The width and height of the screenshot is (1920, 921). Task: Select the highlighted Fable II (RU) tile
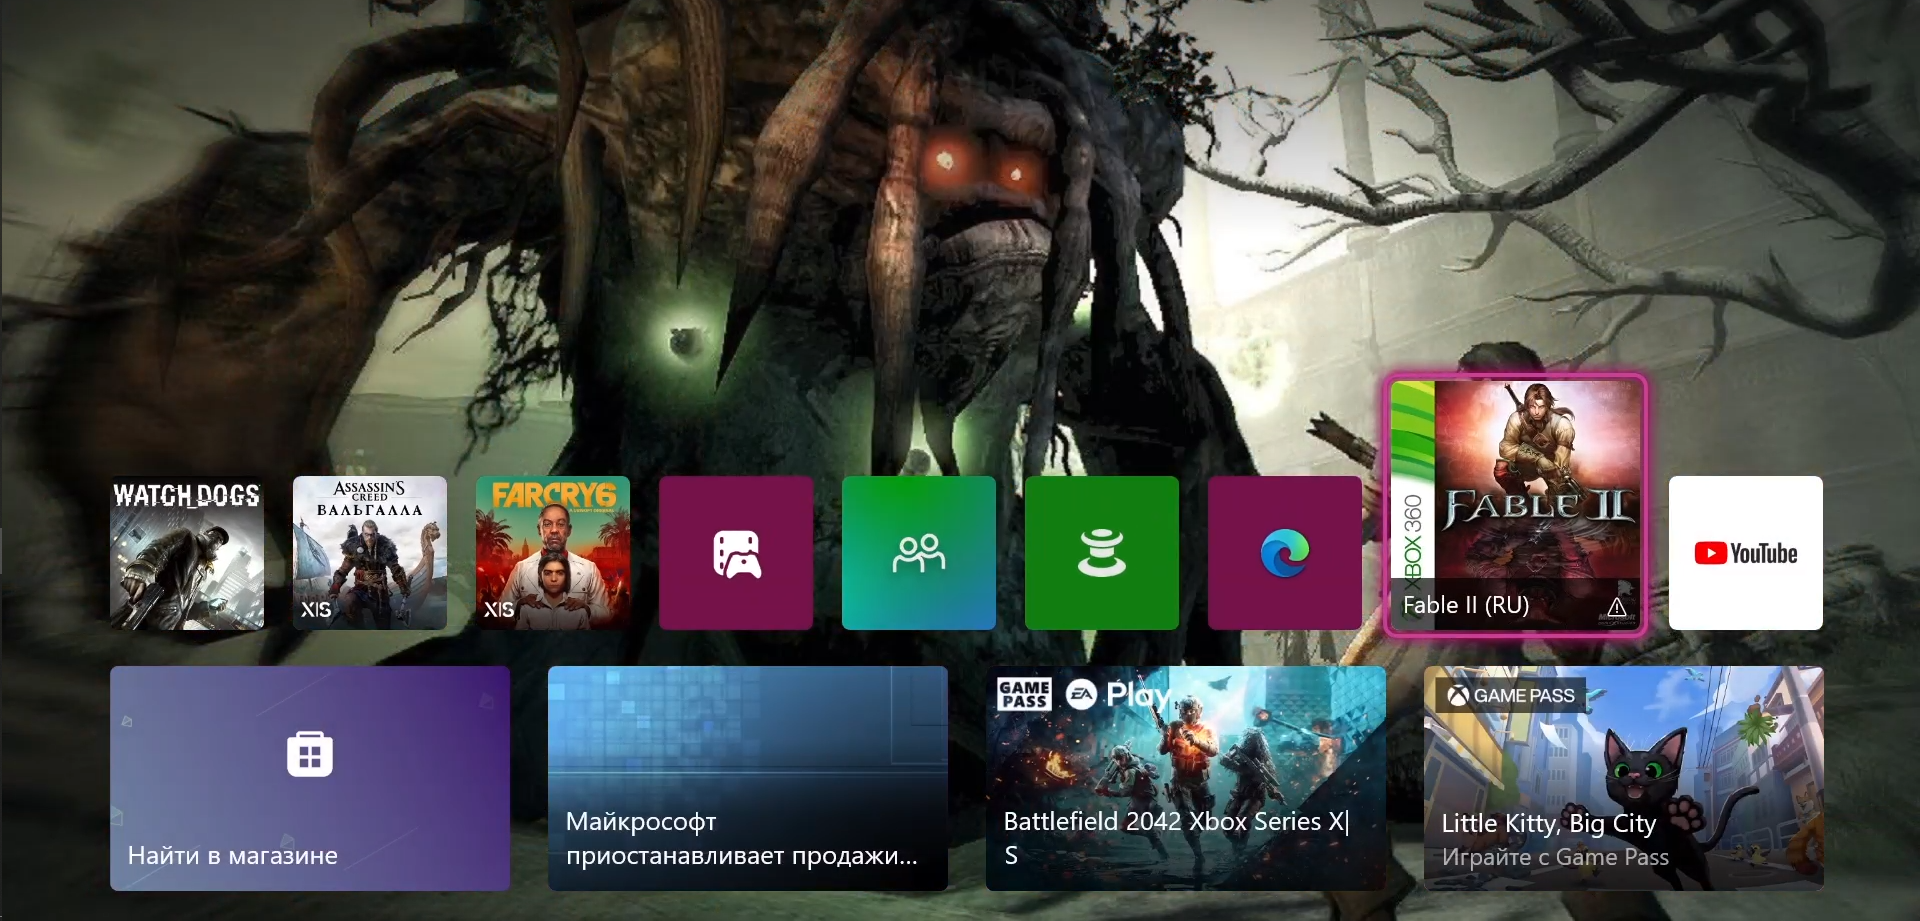click(x=1515, y=505)
